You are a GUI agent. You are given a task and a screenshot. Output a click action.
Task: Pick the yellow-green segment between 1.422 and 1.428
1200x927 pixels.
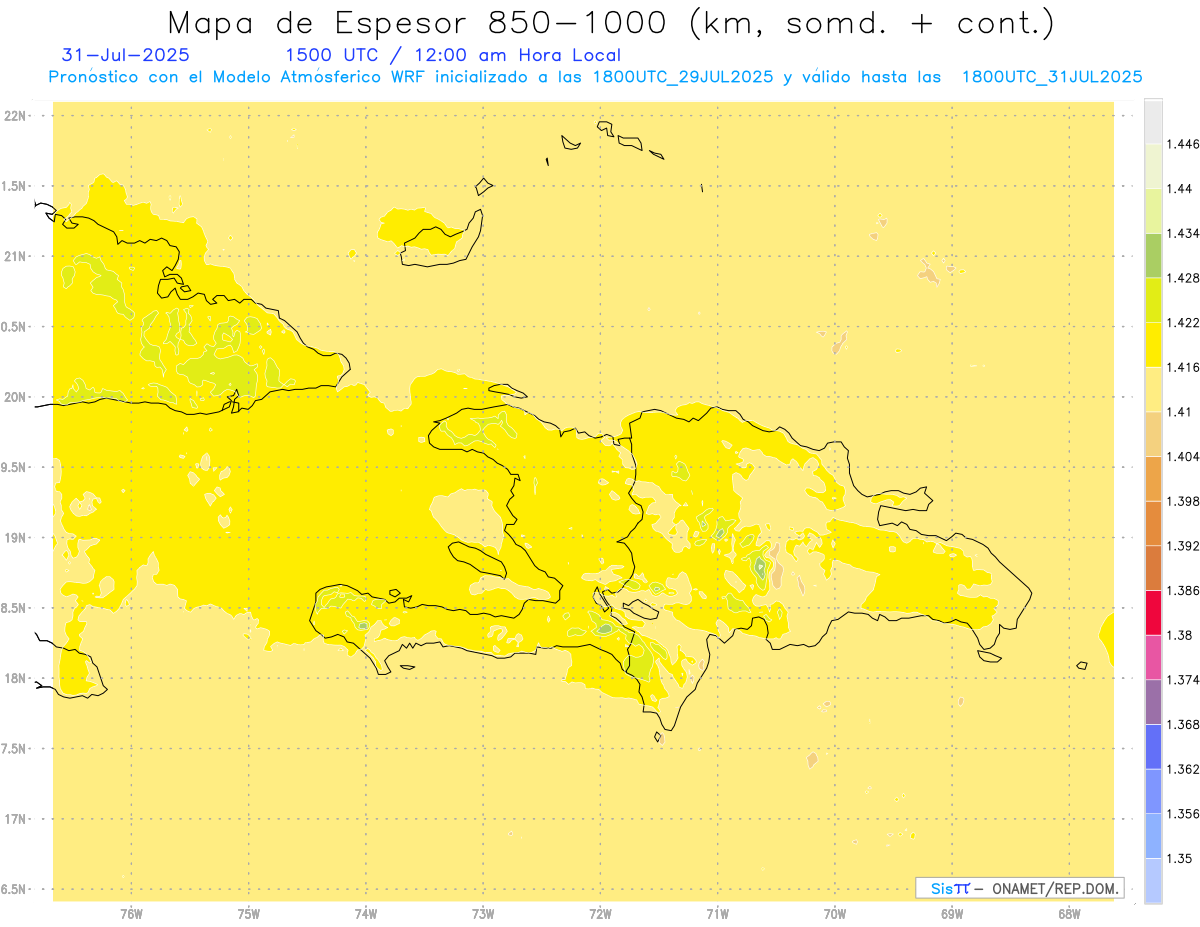tap(1153, 300)
